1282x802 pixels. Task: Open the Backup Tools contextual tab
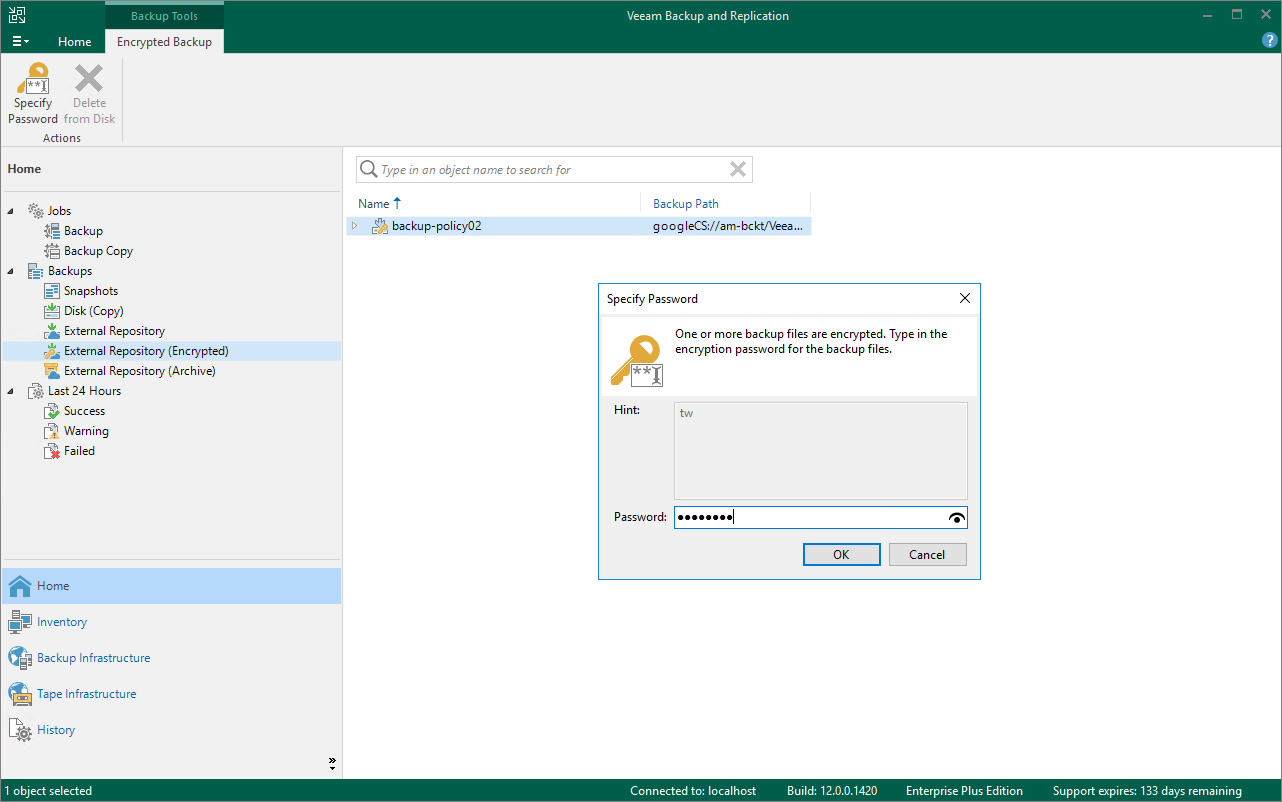click(164, 16)
